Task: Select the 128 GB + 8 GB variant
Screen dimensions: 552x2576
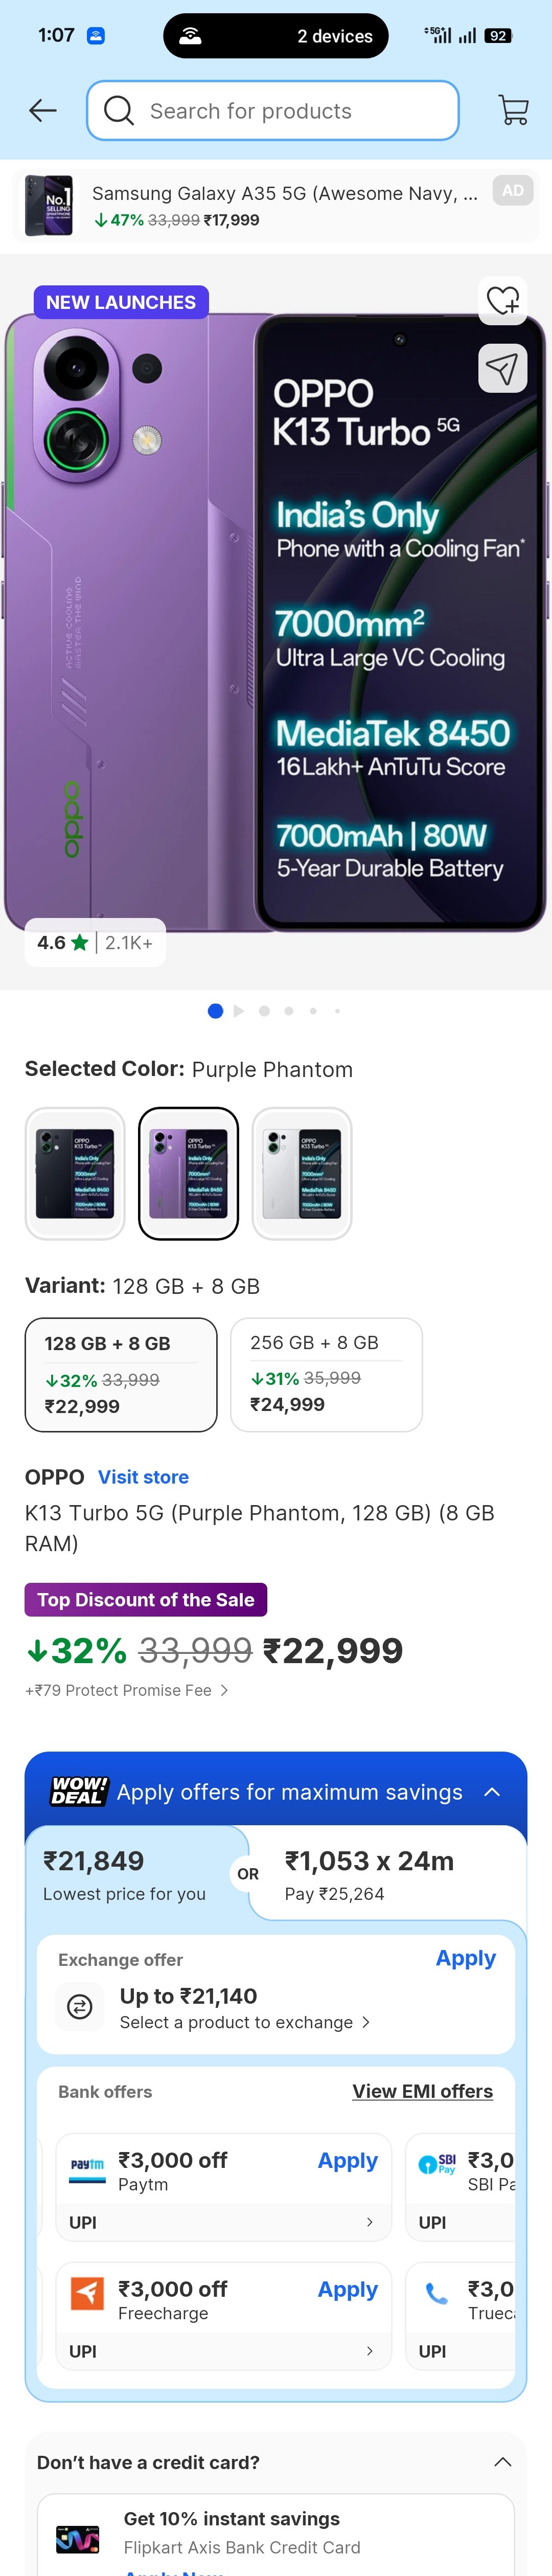Action: point(121,1374)
